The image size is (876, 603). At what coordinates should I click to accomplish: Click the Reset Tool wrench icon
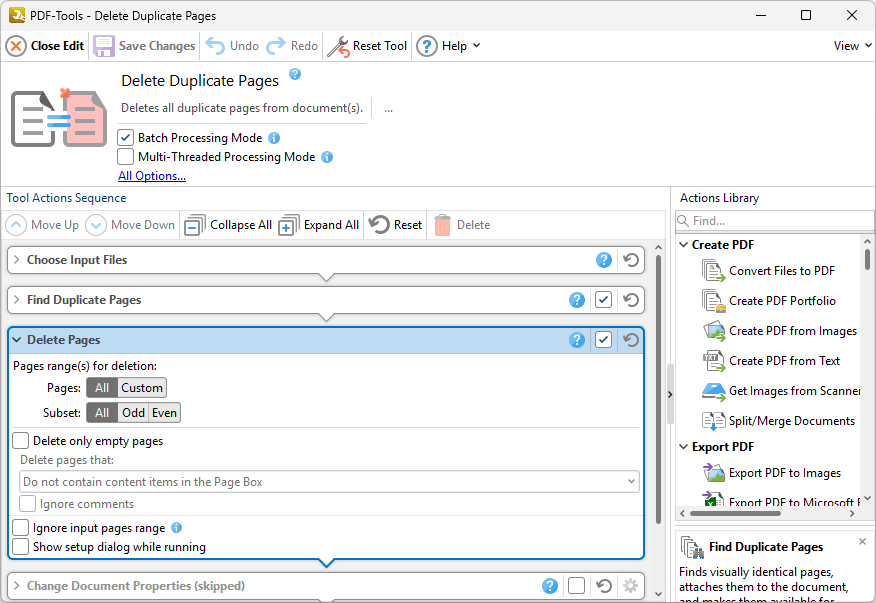pos(339,46)
